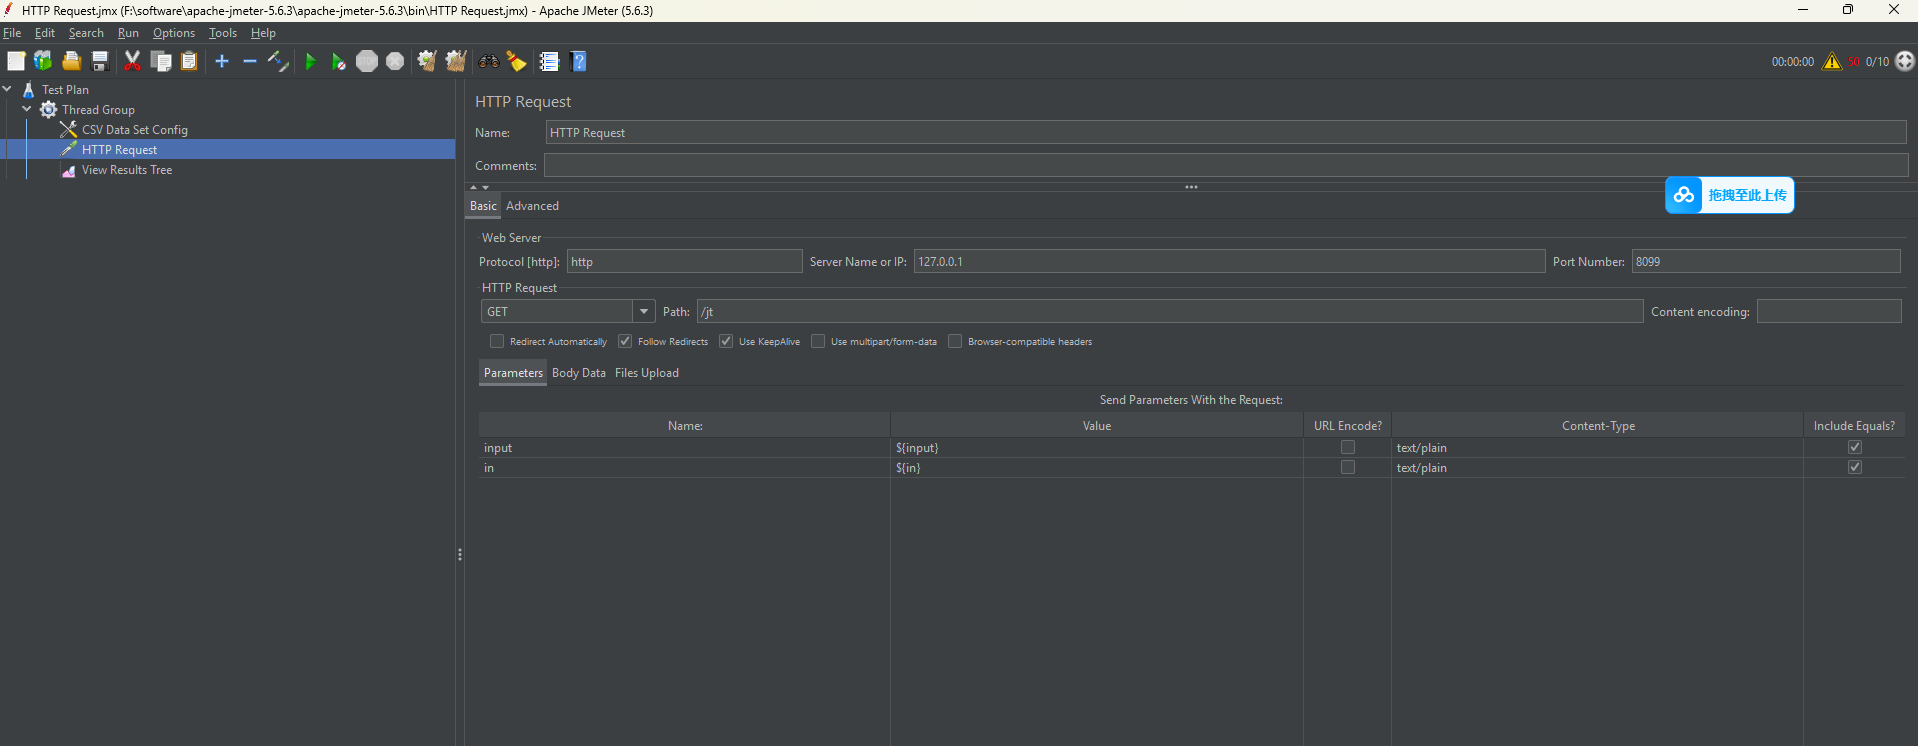This screenshot has width=1918, height=746.
Task: Click the Open file folder icon
Action: (x=71, y=61)
